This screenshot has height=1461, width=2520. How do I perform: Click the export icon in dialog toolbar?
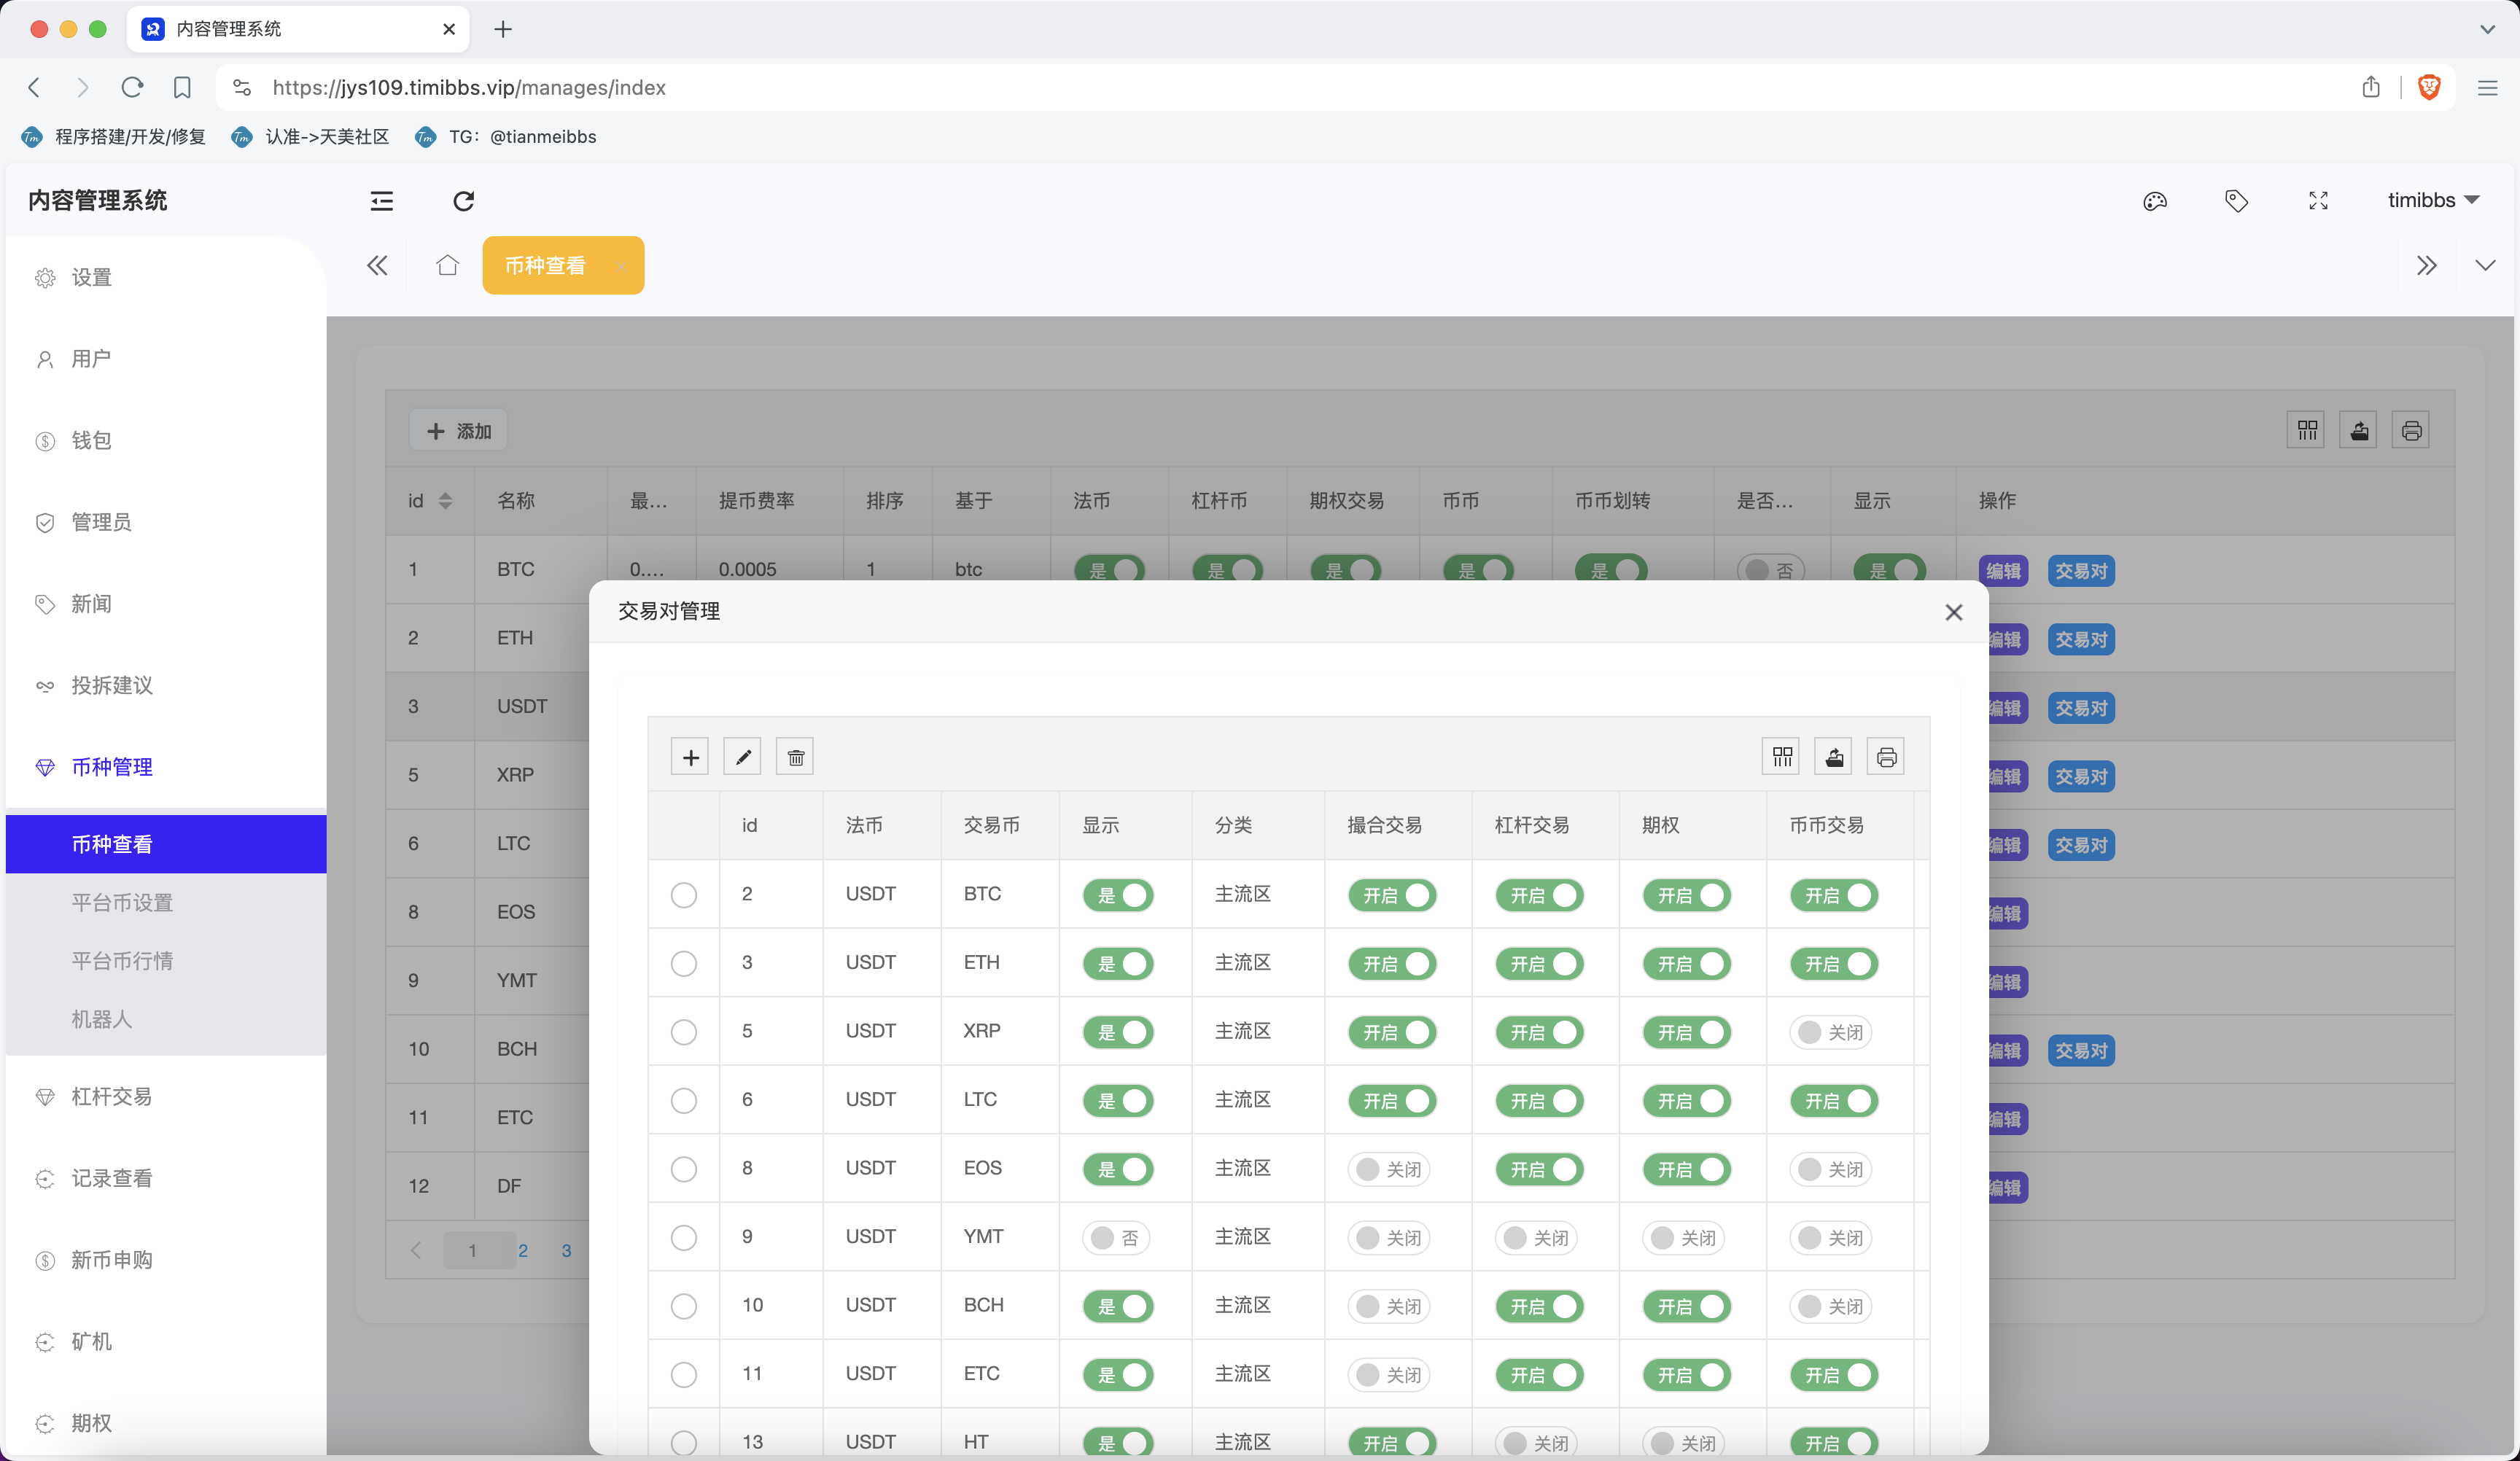pos(1834,757)
